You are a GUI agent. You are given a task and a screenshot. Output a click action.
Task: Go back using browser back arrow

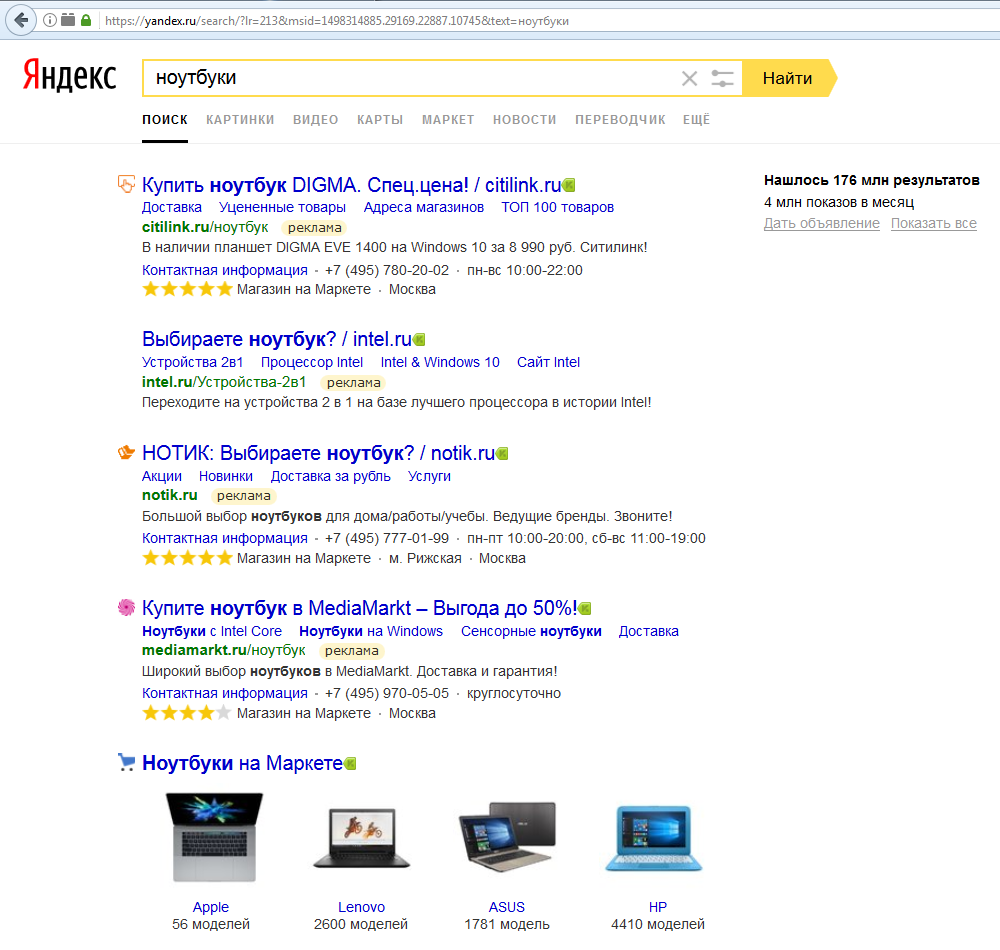click(x=21, y=20)
